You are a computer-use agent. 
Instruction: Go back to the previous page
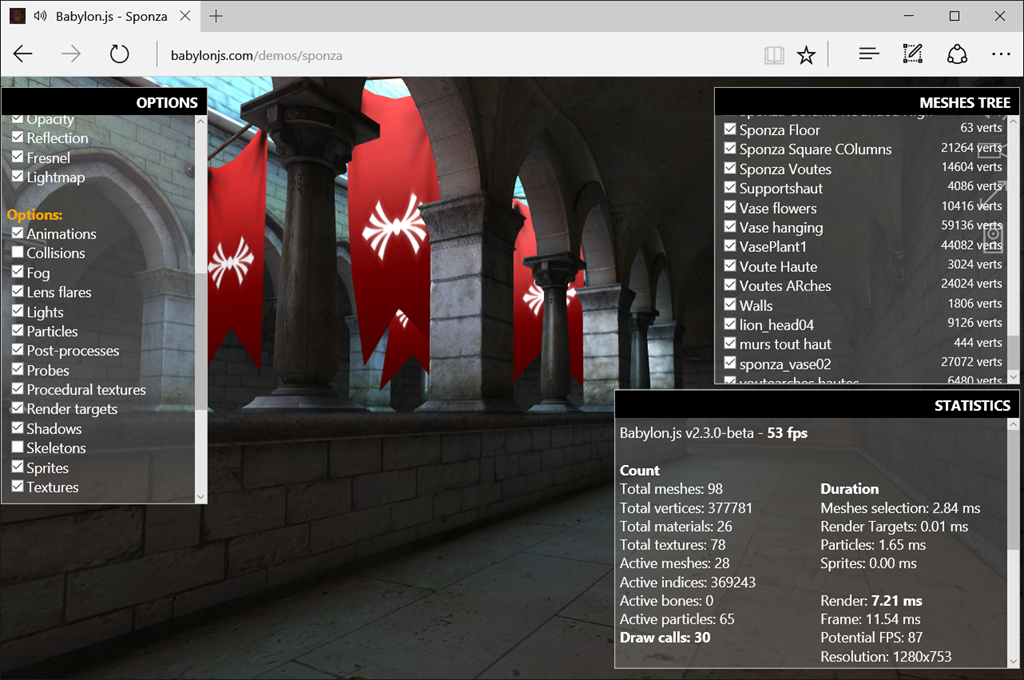pyautogui.click(x=23, y=54)
